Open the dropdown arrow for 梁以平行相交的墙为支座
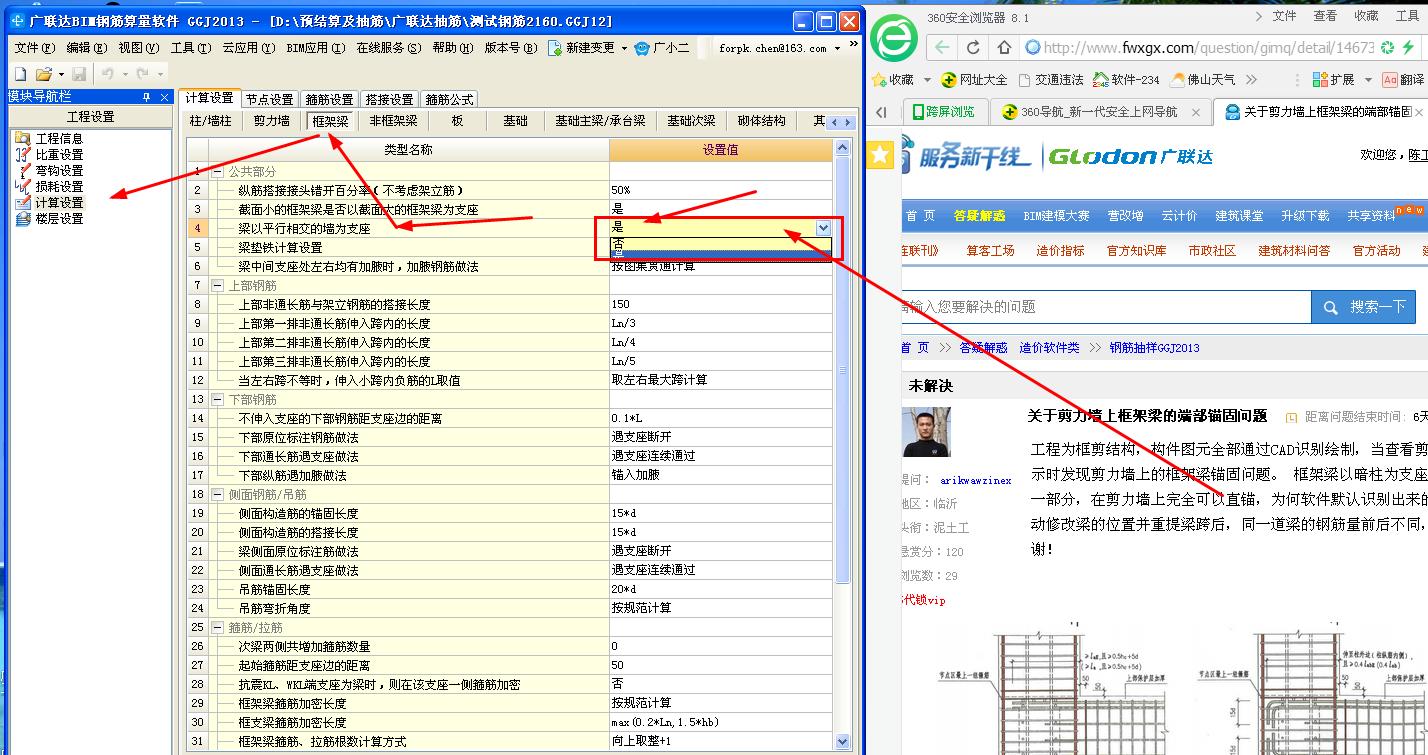This screenshot has width=1428, height=755. 823,228
